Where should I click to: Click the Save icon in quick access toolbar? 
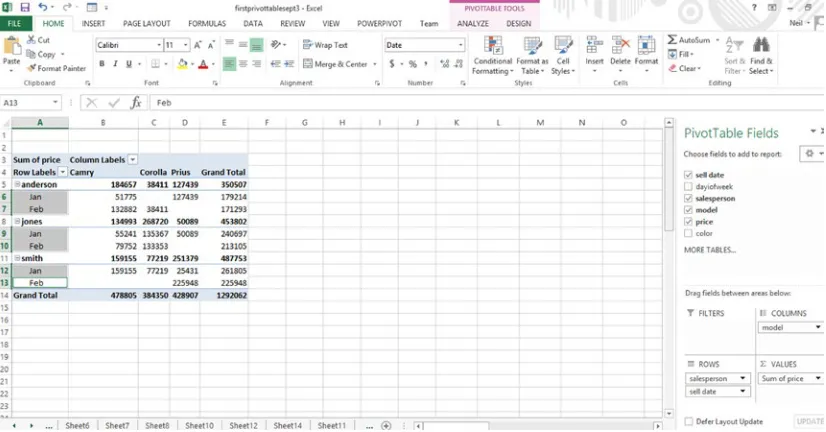[x=25, y=7]
